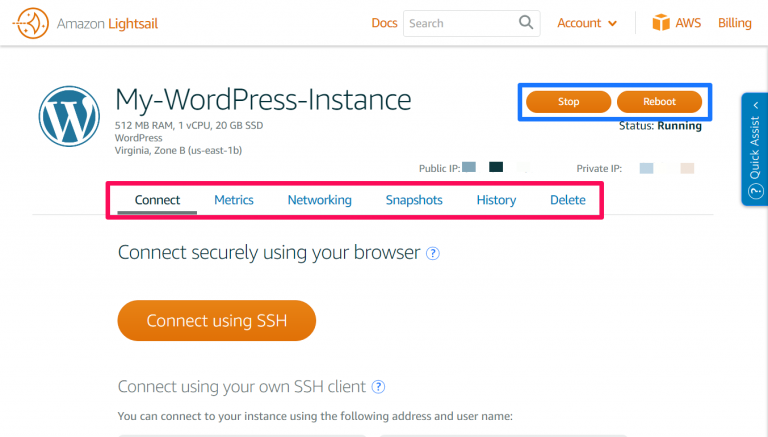Click the Quick Assist side label
This screenshot has width=768, height=437.
click(755, 147)
